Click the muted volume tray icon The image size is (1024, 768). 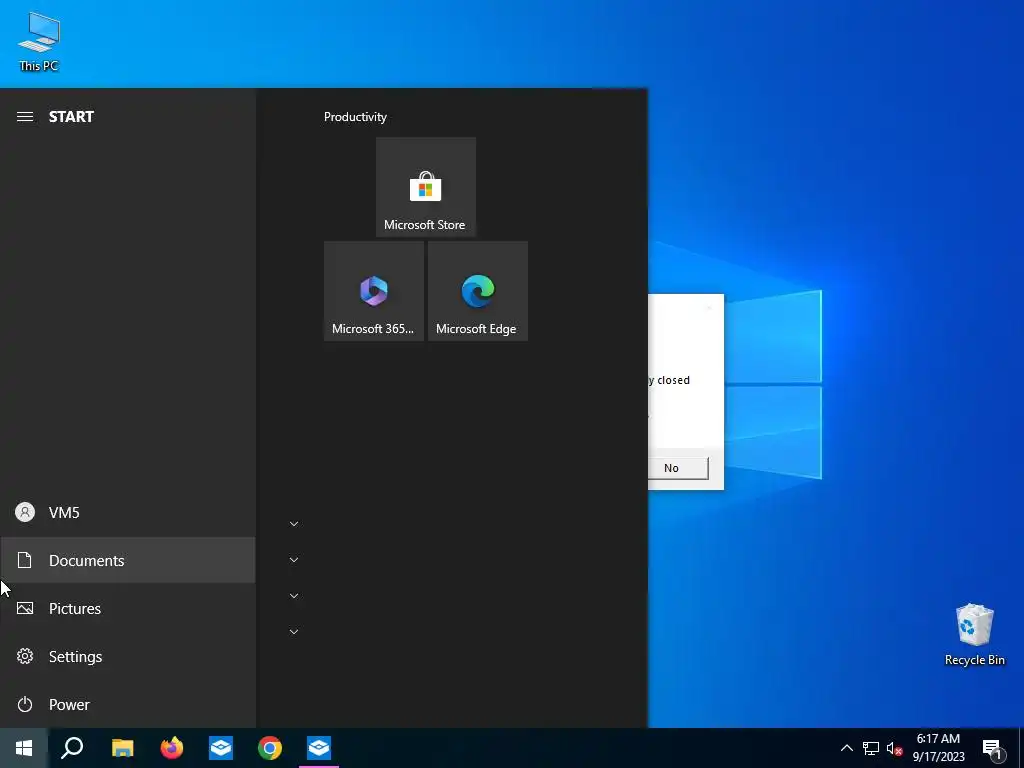click(x=894, y=748)
